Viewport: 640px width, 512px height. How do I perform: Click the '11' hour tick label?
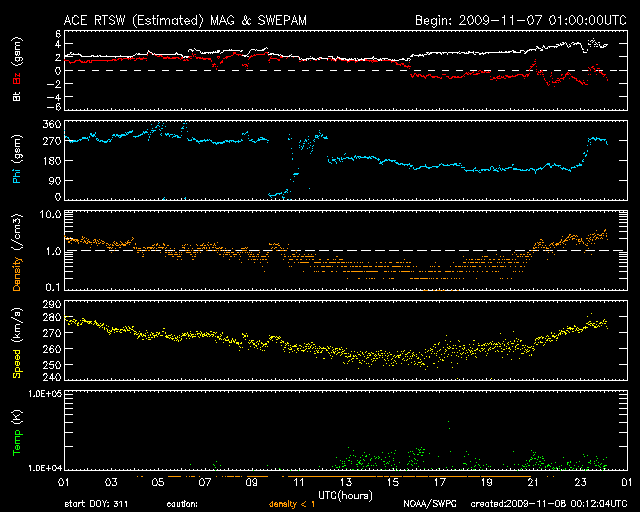pos(299,483)
